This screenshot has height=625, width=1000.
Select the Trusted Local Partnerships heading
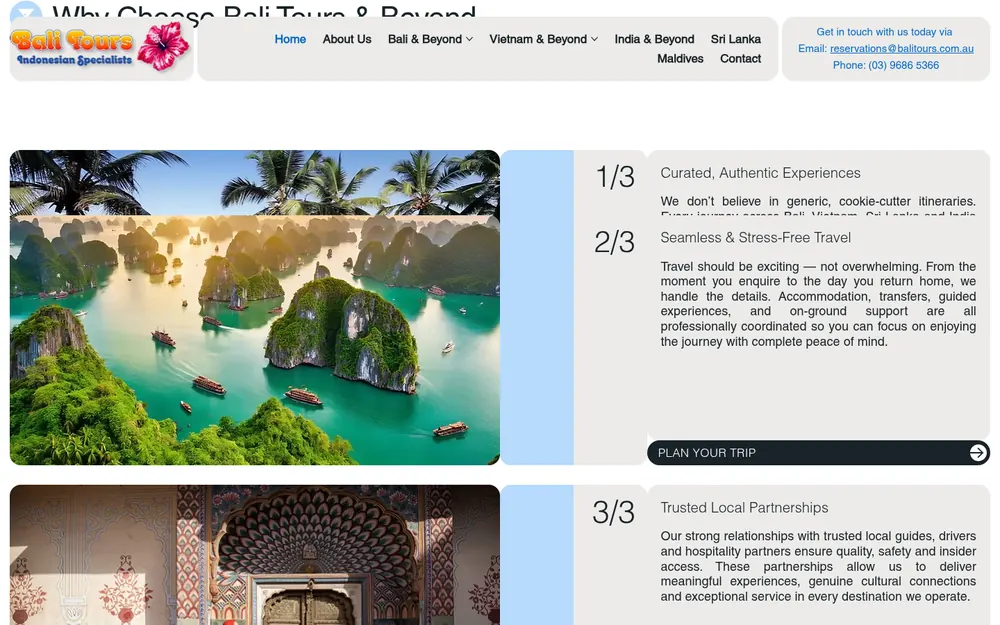744,508
